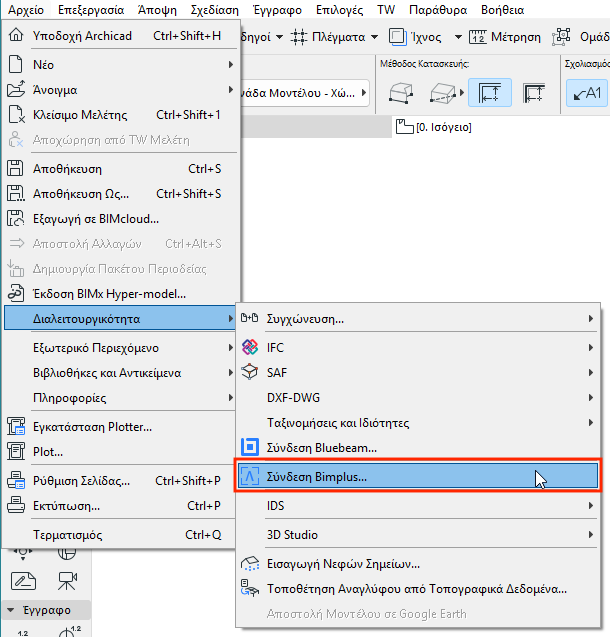
Task: Click the Bluebeam connection icon
Action: pyautogui.click(x=250, y=447)
